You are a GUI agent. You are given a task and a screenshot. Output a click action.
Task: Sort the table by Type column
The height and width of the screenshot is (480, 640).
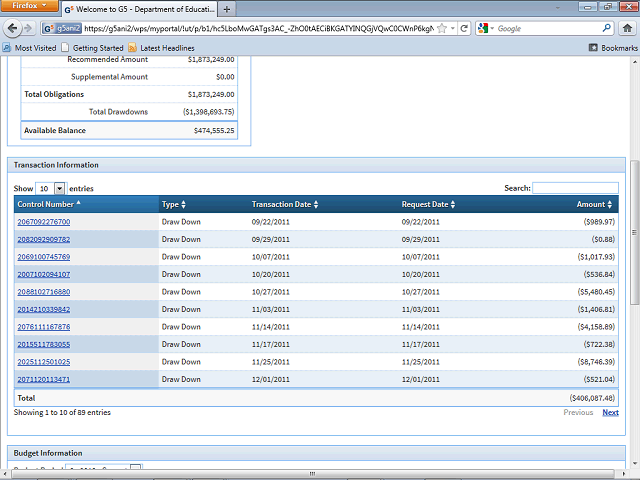[x=173, y=204]
